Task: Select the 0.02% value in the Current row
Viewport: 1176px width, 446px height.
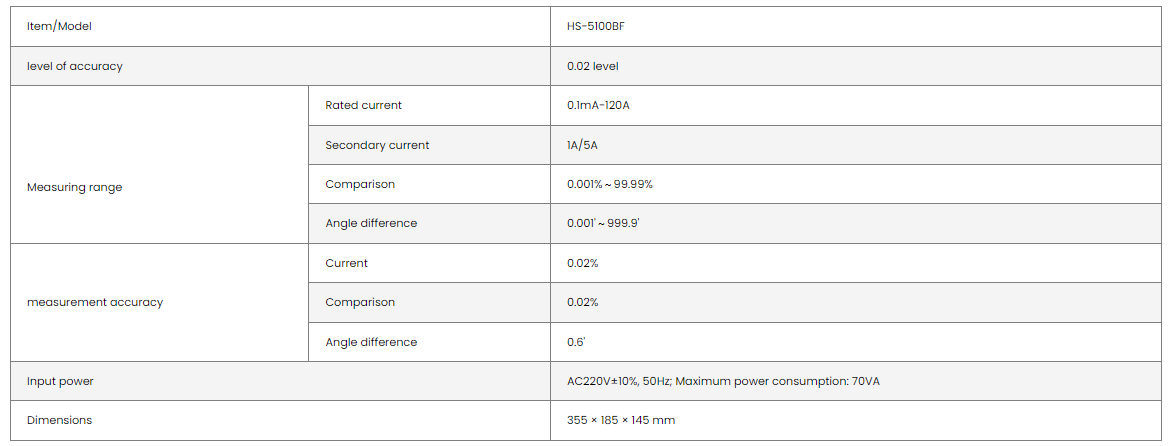Action: (582, 263)
